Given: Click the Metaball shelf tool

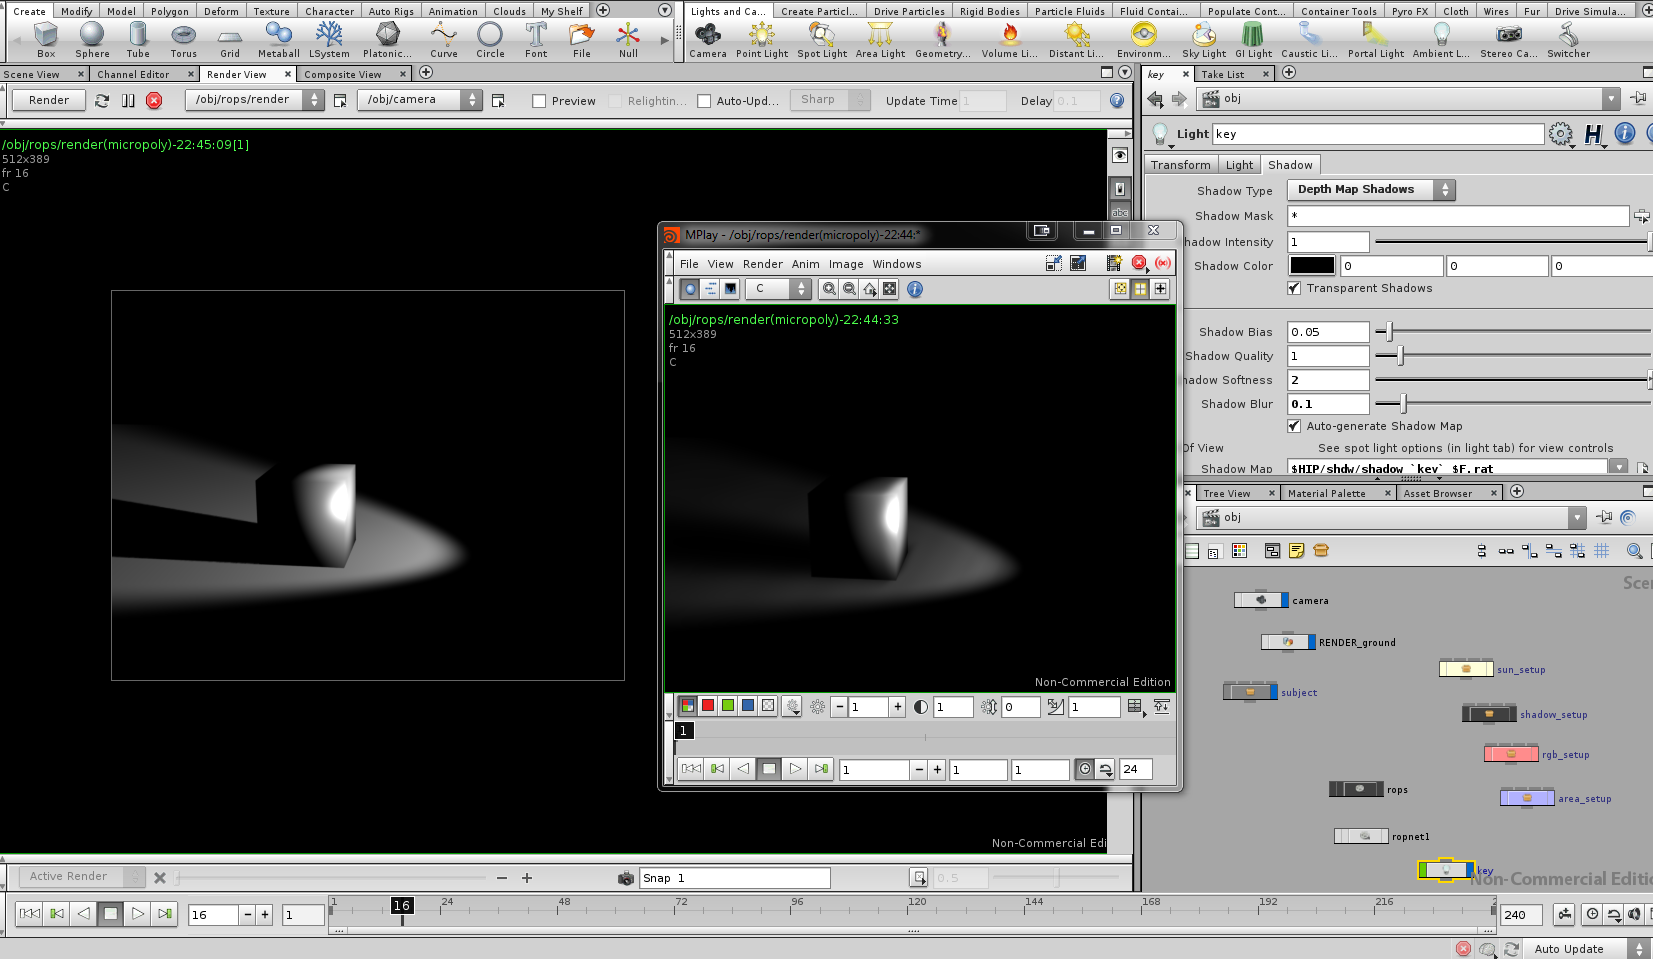Looking at the screenshot, I should tap(278, 40).
